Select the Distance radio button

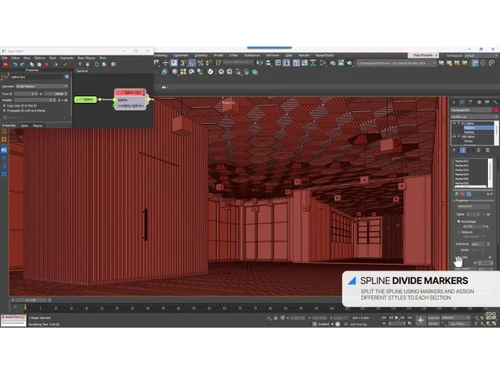(x=459, y=232)
